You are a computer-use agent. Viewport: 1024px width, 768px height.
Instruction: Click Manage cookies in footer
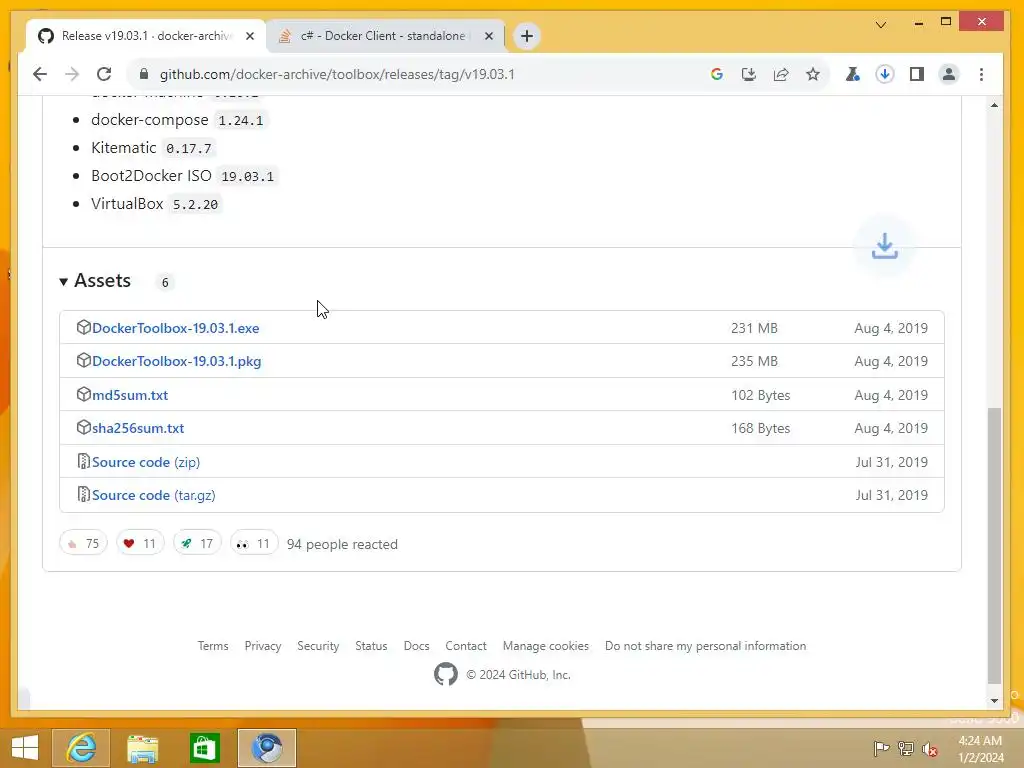point(545,646)
